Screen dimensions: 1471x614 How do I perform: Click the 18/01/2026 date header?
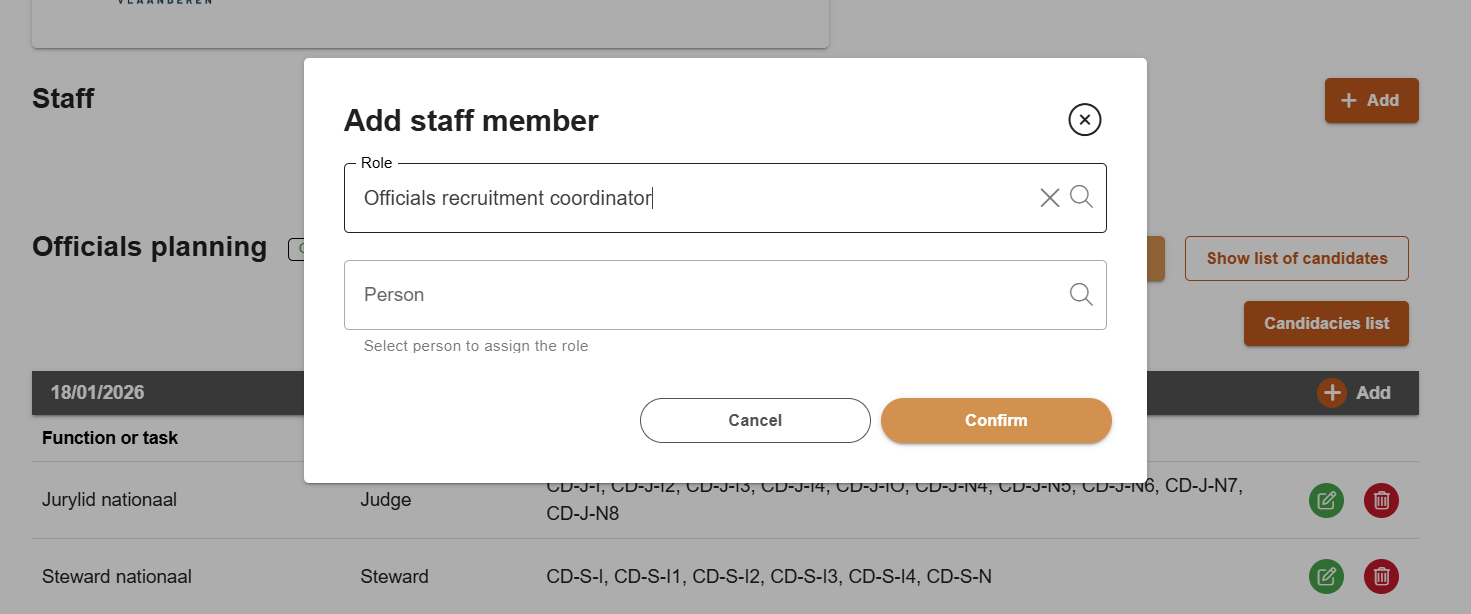pyautogui.click(x=97, y=393)
